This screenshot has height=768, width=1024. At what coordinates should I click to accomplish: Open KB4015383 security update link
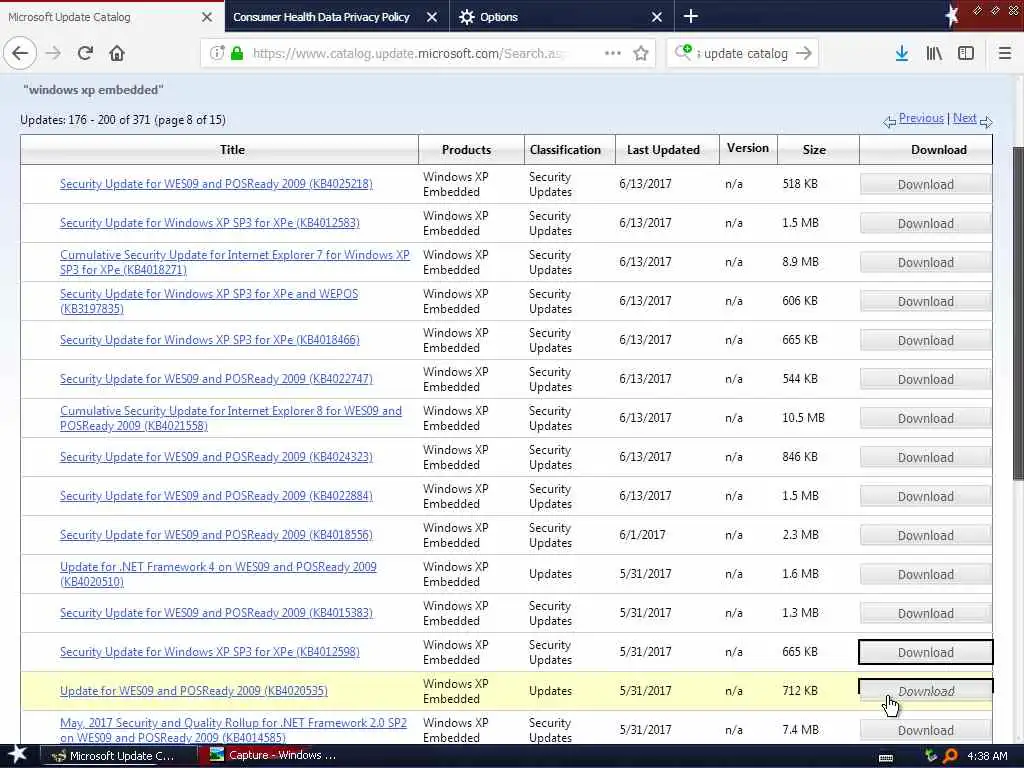pyautogui.click(x=216, y=613)
